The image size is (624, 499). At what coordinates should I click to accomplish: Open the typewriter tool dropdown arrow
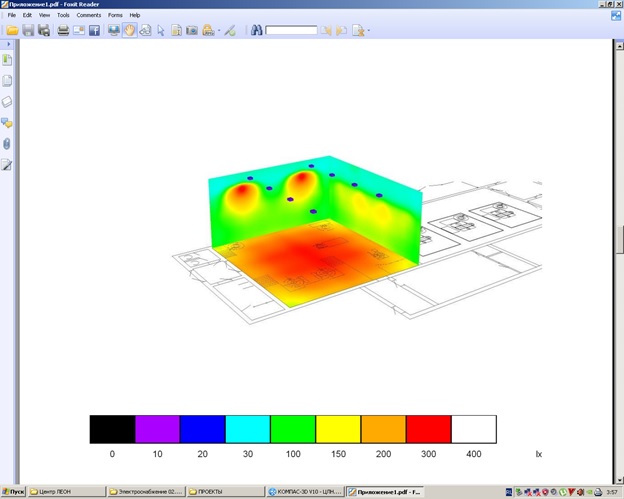pyautogui.click(x=219, y=31)
